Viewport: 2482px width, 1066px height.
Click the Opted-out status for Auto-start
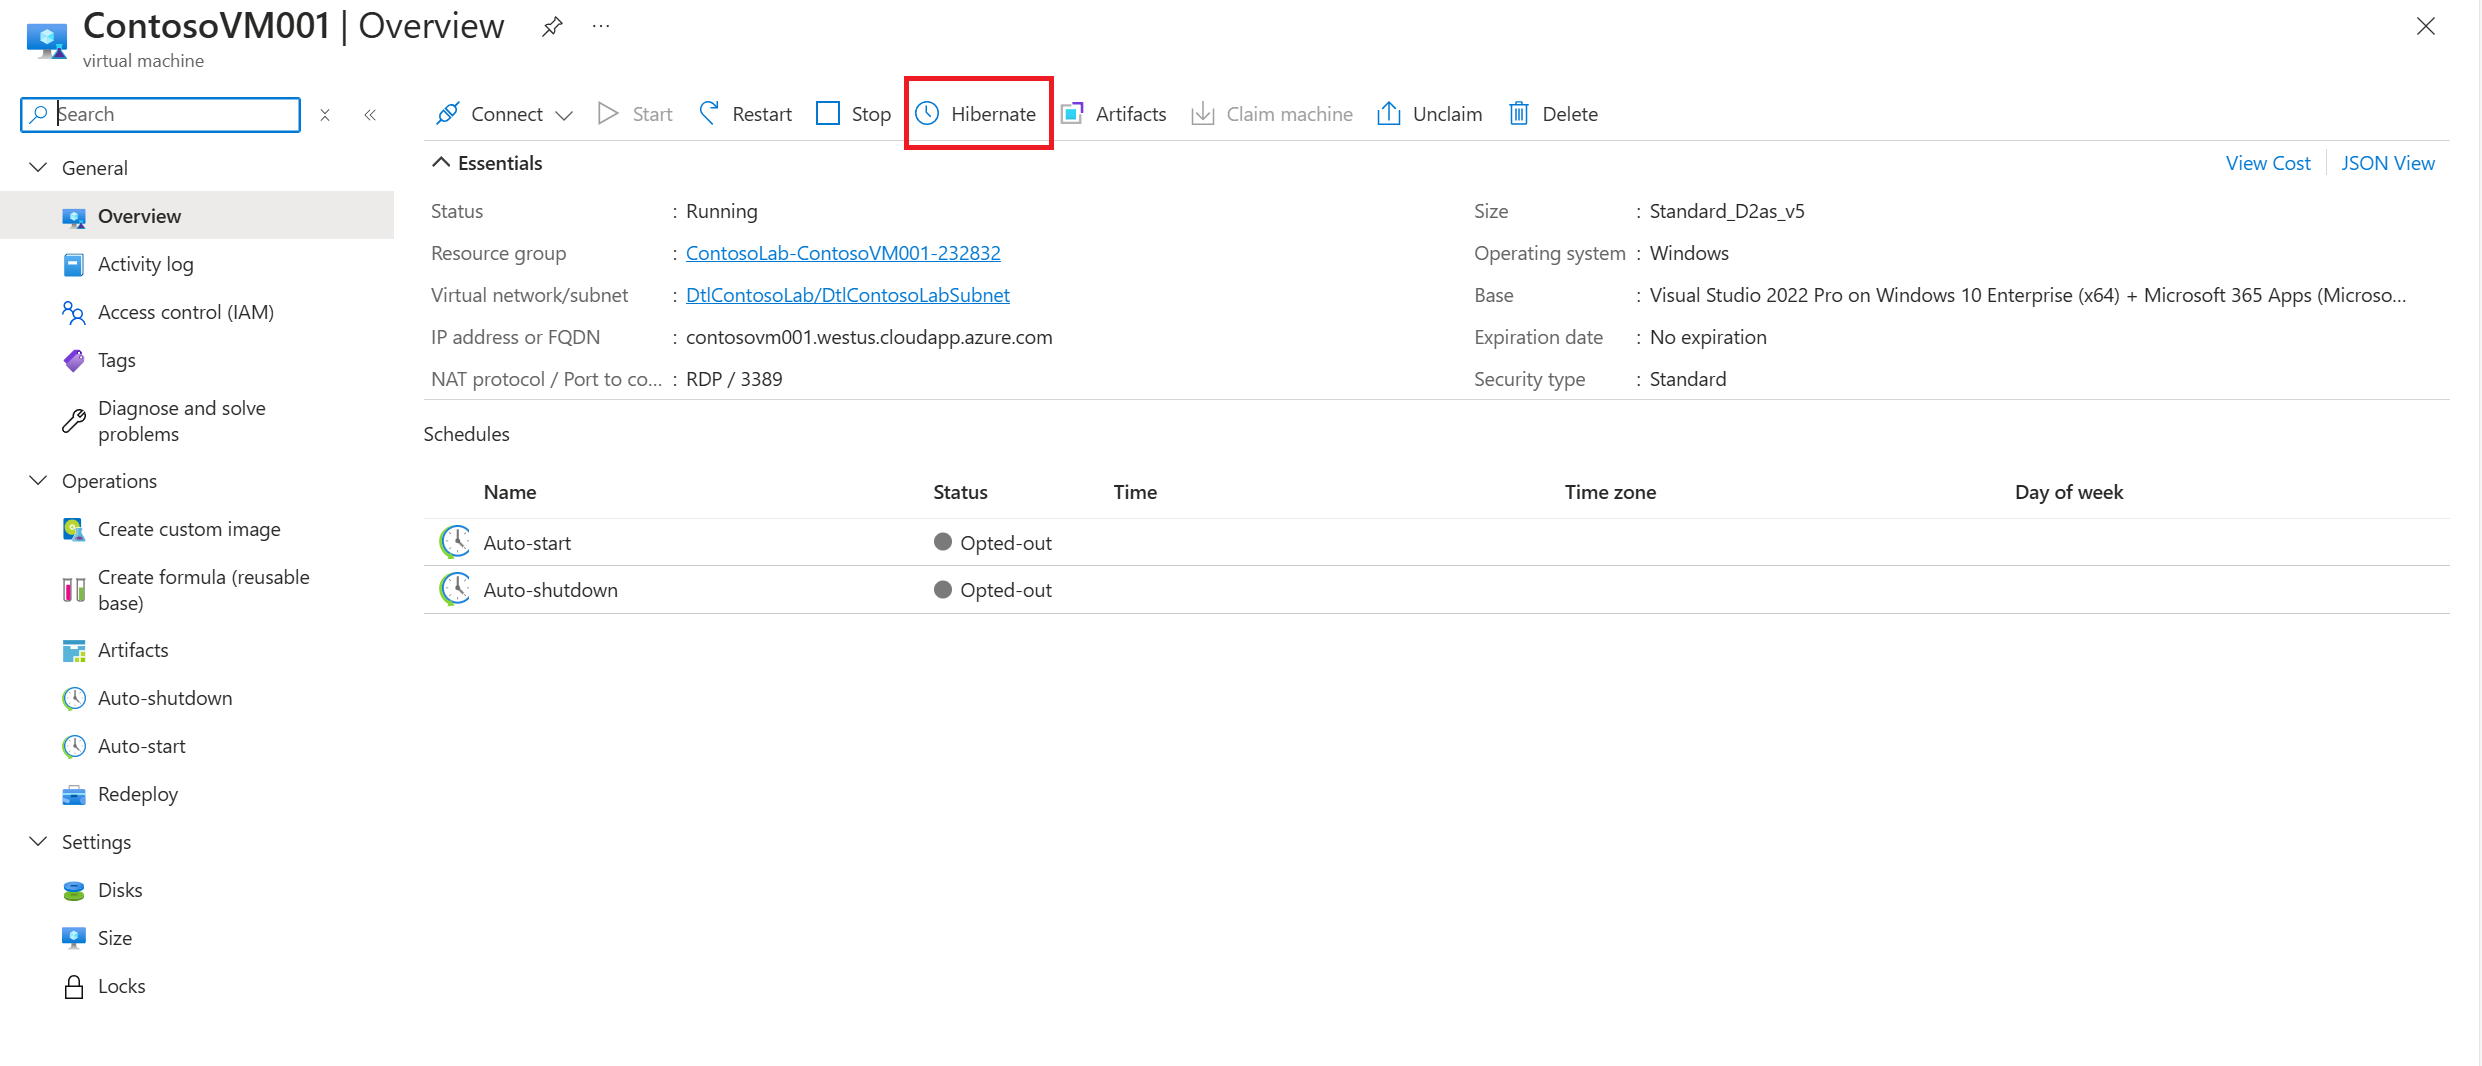tap(993, 543)
